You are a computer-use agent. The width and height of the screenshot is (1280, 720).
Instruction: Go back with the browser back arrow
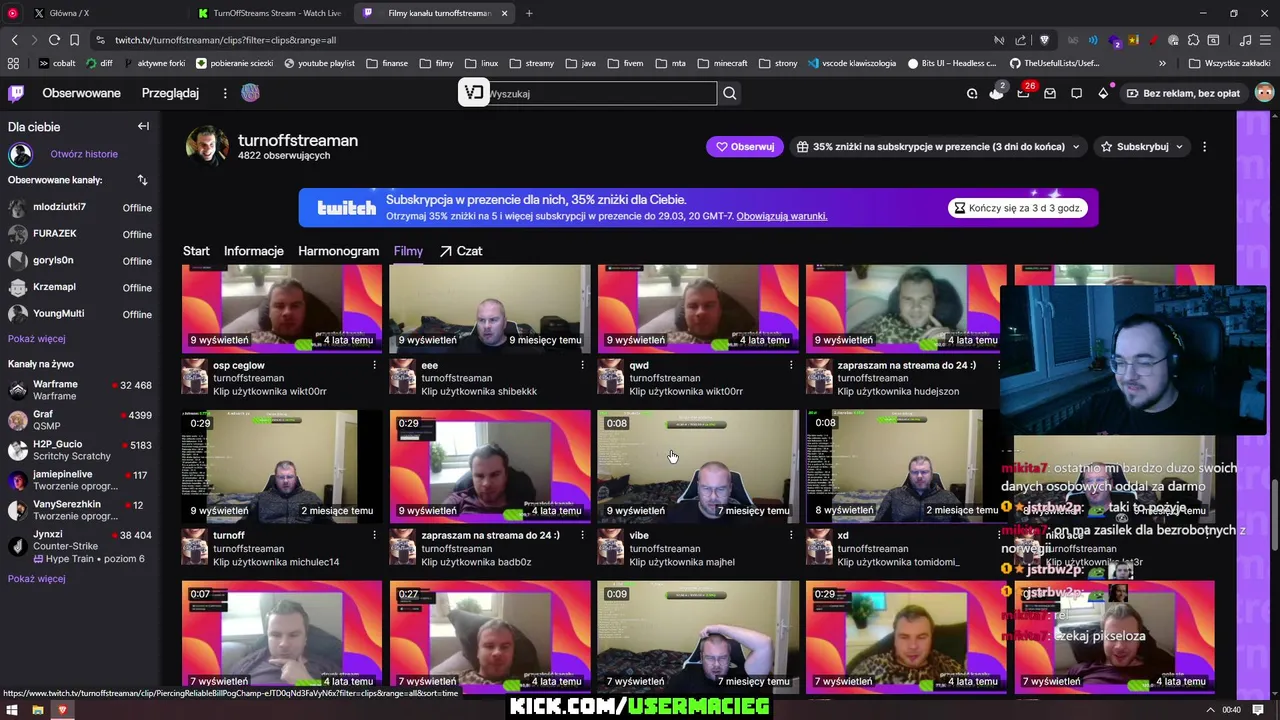(x=14, y=40)
